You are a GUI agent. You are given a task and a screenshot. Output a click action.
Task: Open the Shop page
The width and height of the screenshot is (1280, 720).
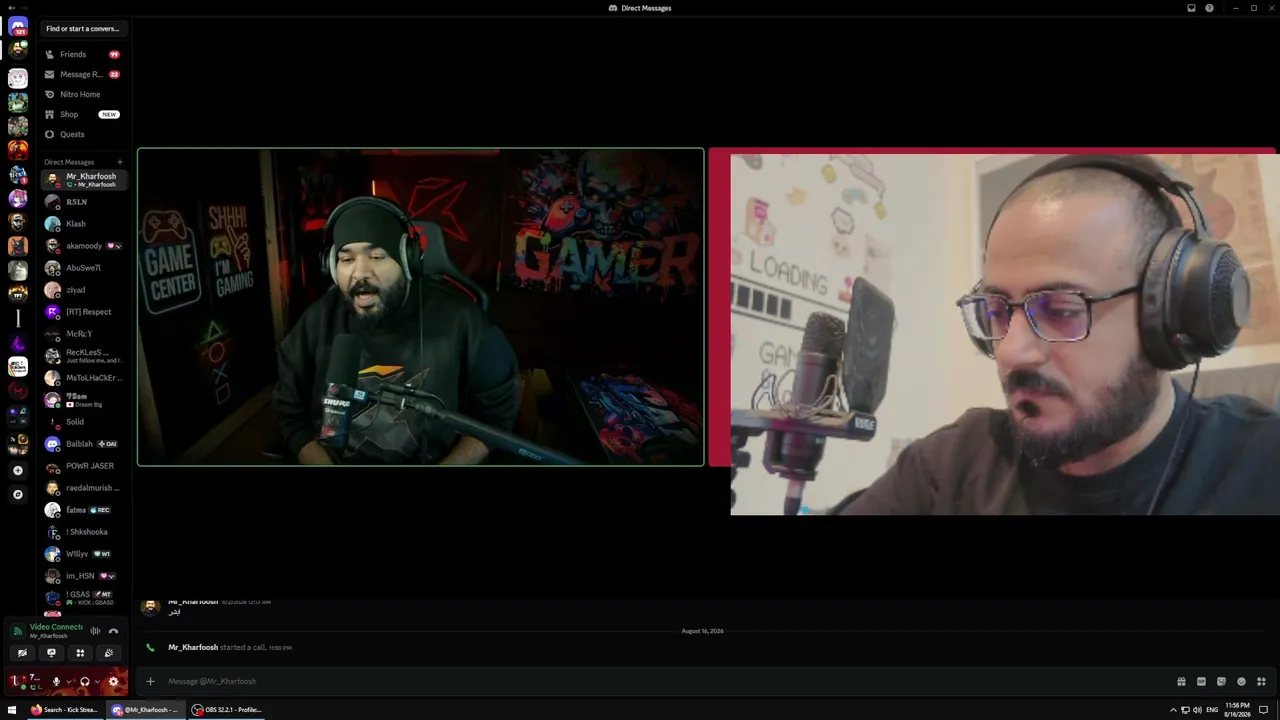[x=84, y=114]
